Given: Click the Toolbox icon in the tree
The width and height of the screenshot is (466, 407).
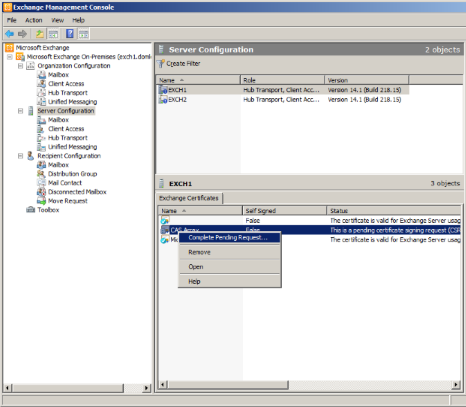Looking at the screenshot, I should 30,210.
